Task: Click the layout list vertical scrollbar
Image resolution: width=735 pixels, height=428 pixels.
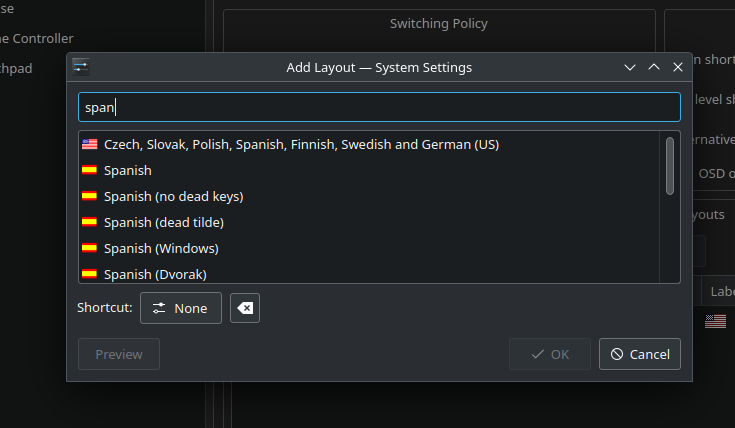Action: tap(669, 165)
